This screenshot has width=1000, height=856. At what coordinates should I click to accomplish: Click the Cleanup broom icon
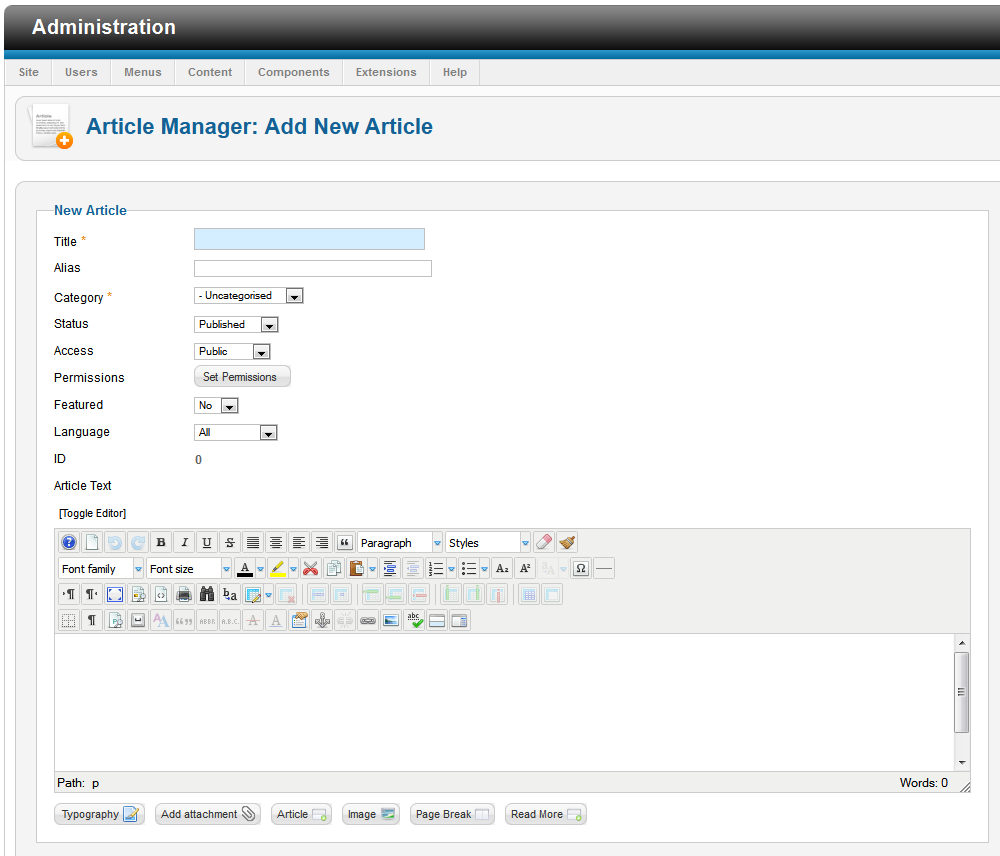click(567, 543)
